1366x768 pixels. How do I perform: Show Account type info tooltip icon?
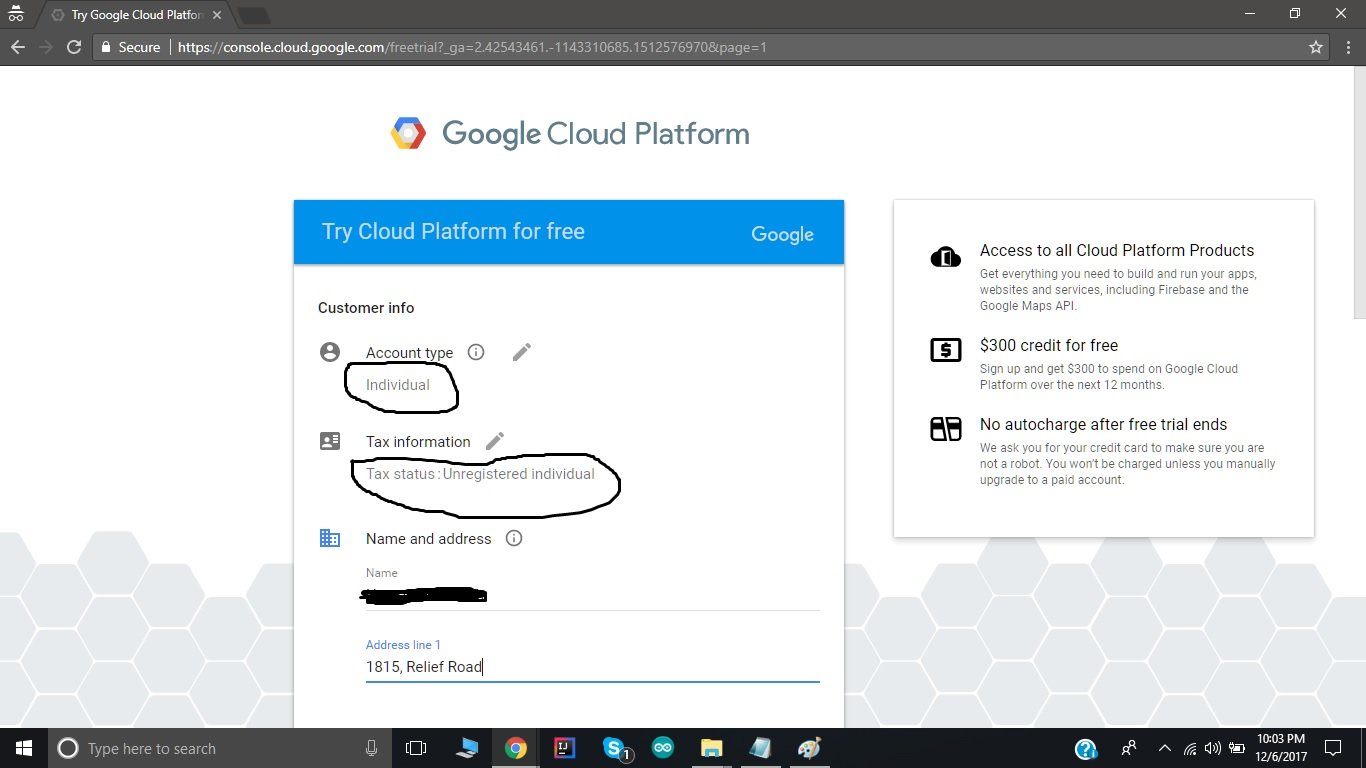[x=476, y=352]
